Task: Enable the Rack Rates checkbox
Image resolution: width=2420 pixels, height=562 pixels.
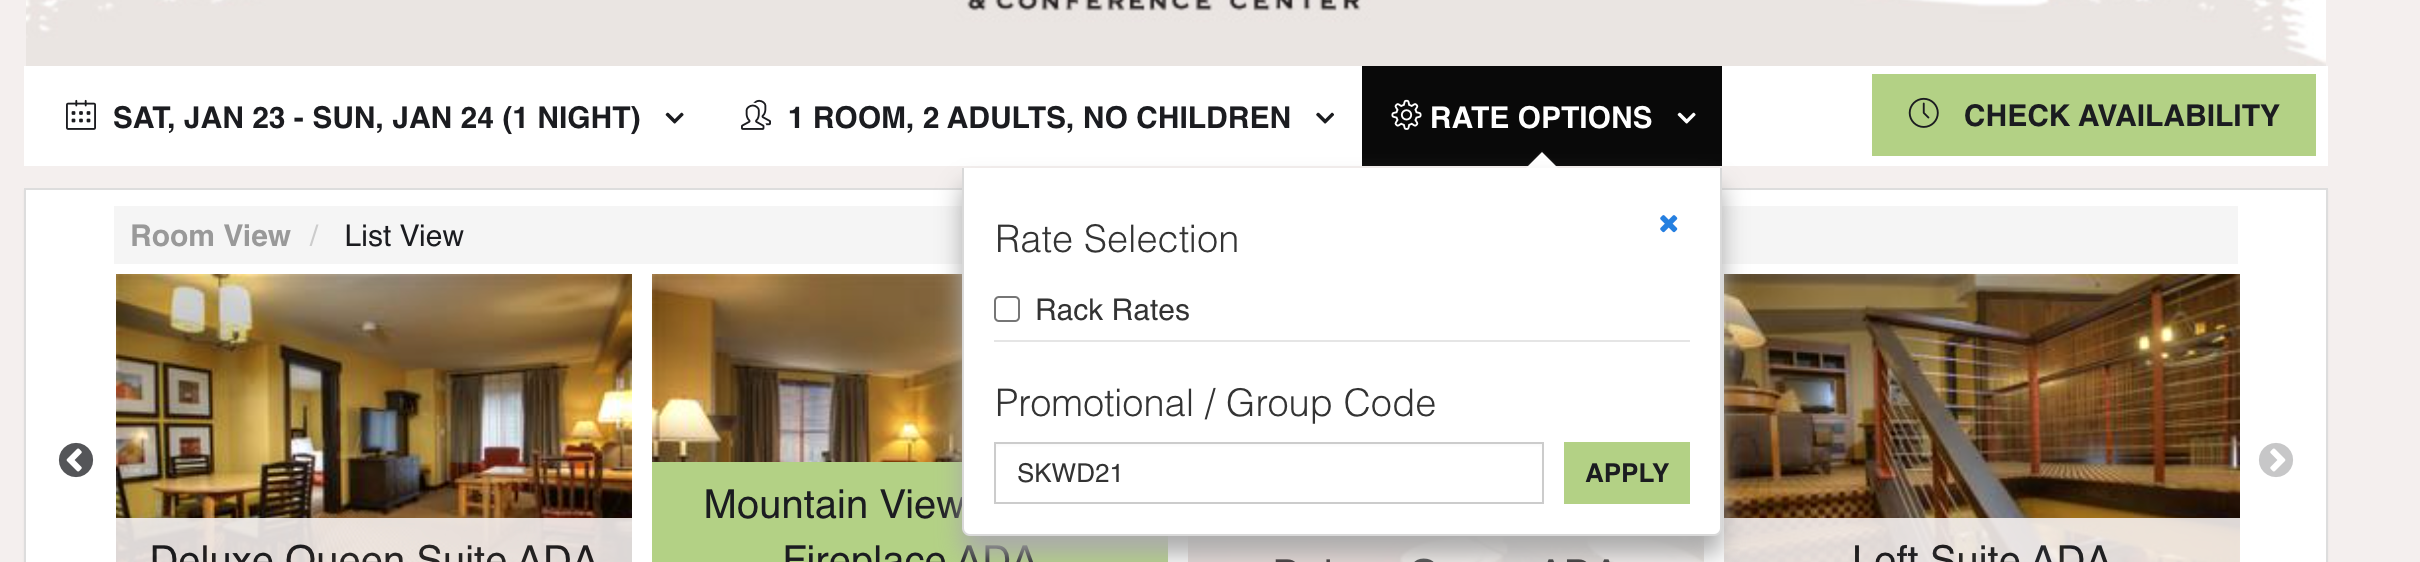Action: point(1007,309)
